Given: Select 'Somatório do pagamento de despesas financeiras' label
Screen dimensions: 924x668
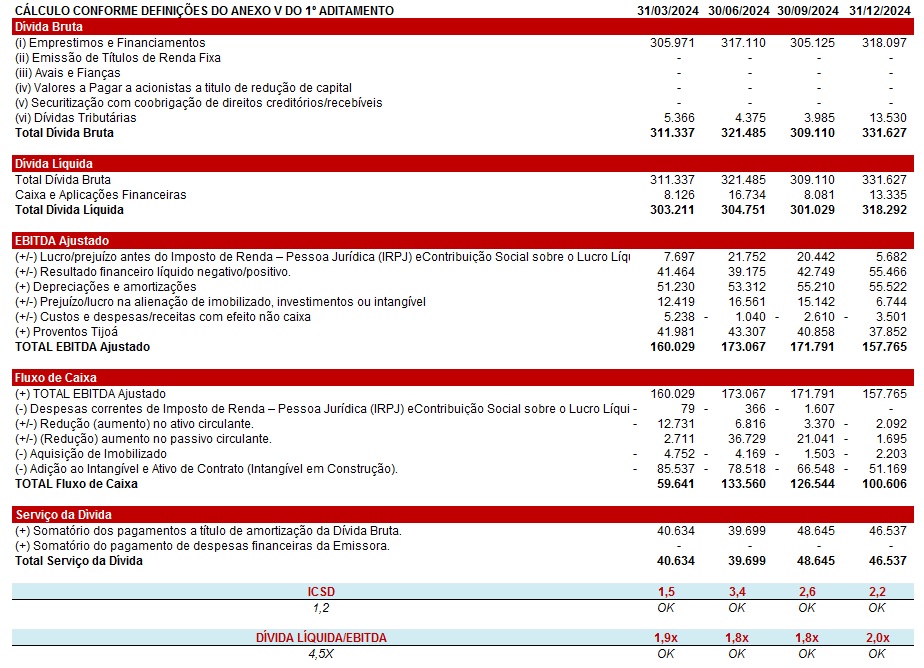Looking at the screenshot, I should (x=202, y=546).
